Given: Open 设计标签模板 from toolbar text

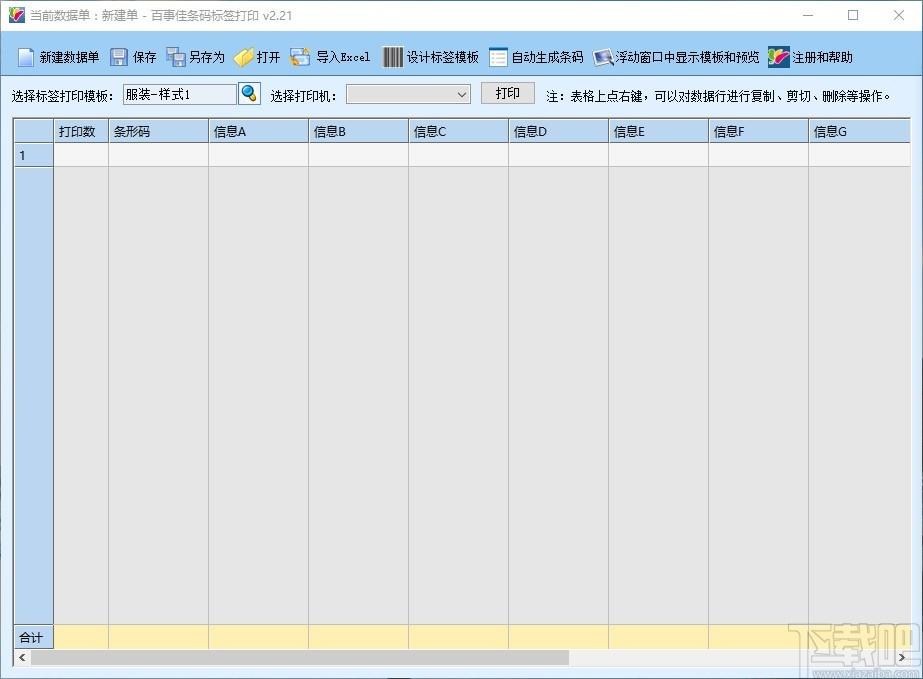Looking at the screenshot, I should click(443, 57).
